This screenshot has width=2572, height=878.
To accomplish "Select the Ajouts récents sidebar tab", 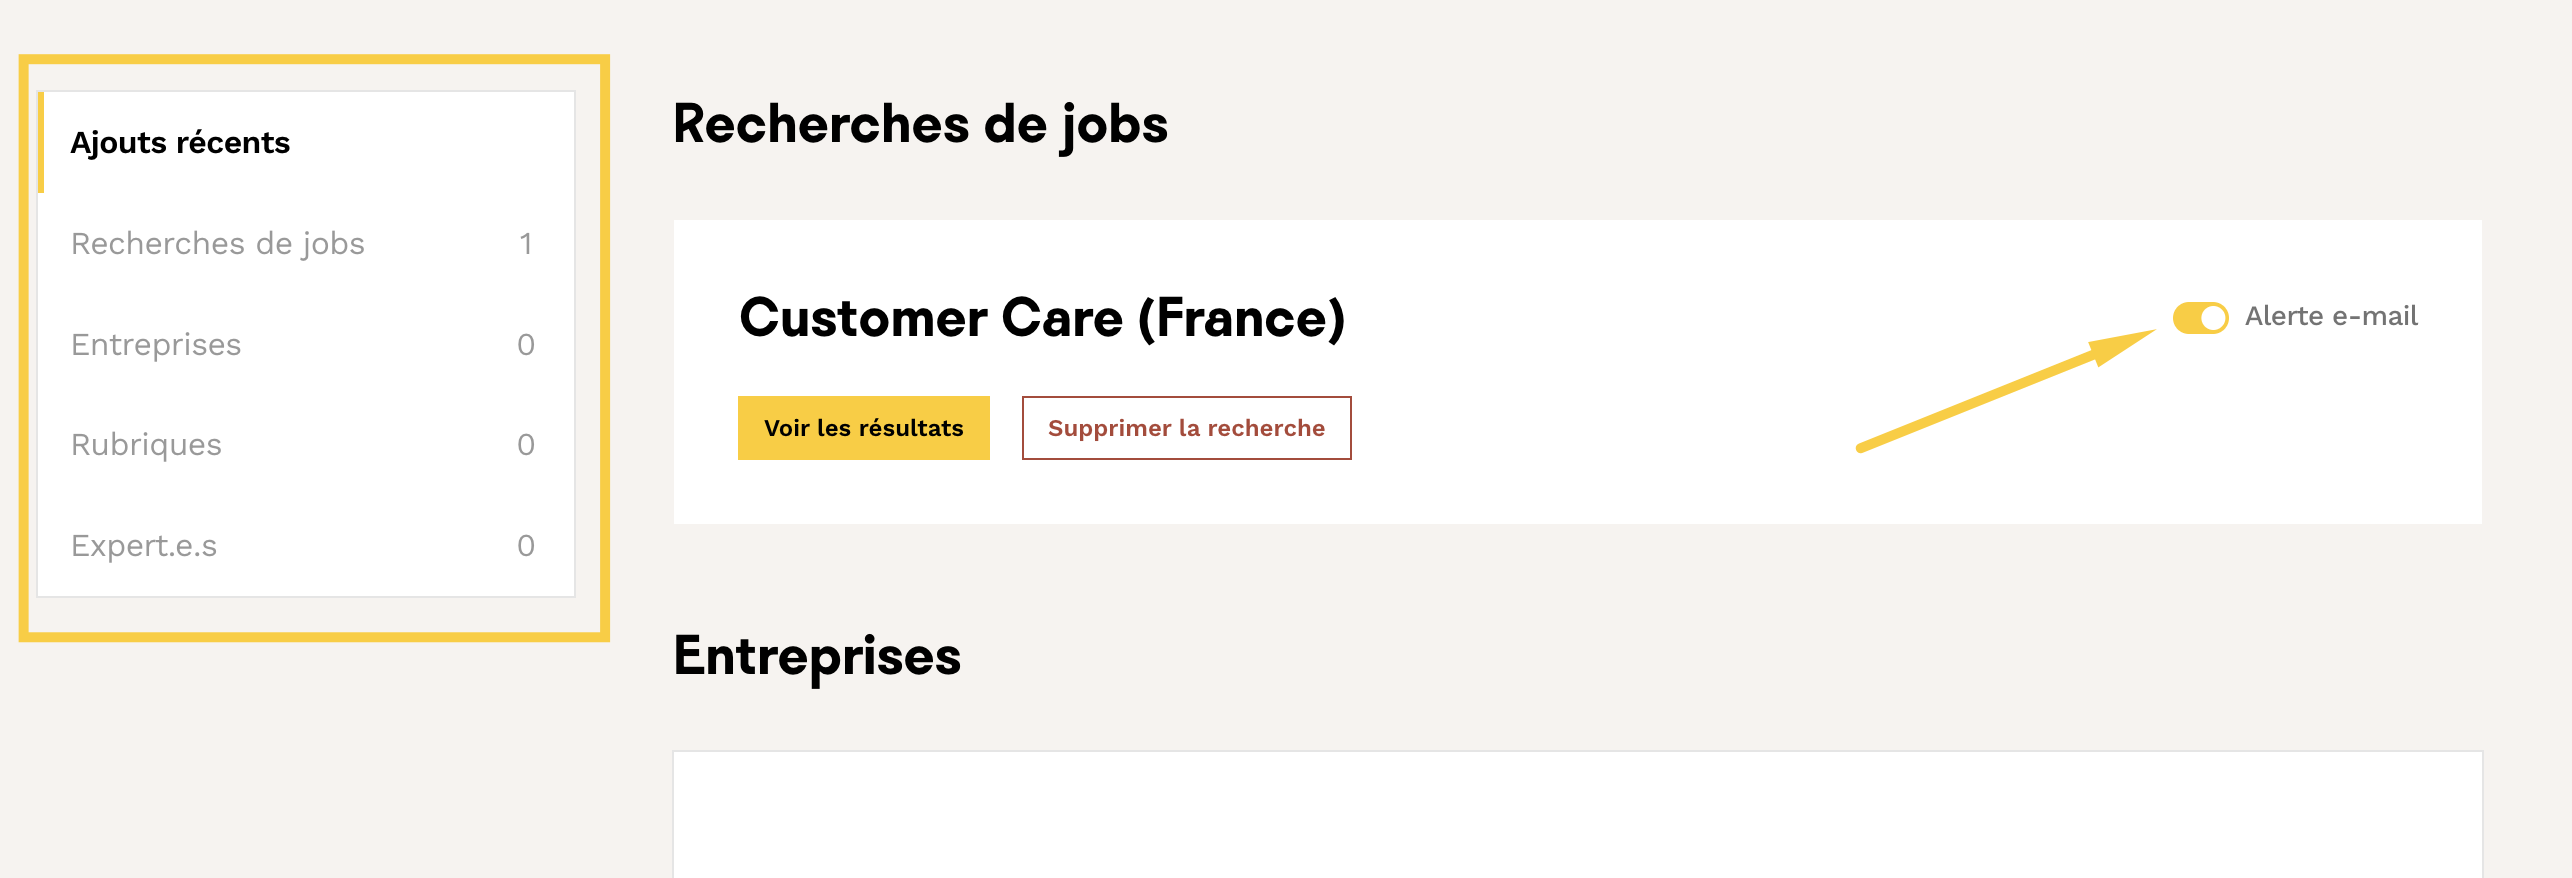I will coord(180,143).
